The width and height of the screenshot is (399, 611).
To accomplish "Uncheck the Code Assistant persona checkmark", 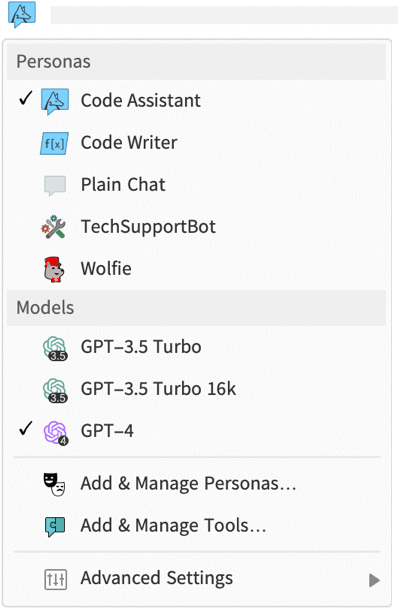I will click(25, 99).
